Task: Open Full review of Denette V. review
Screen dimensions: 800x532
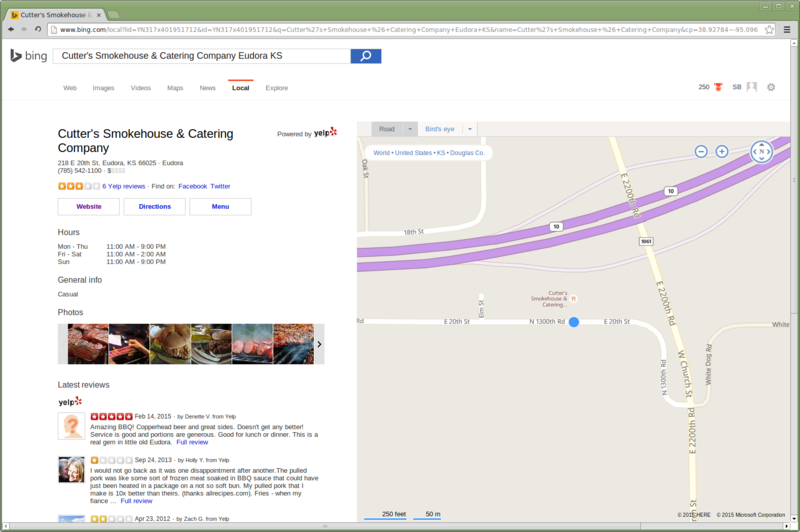Action: (192, 442)
